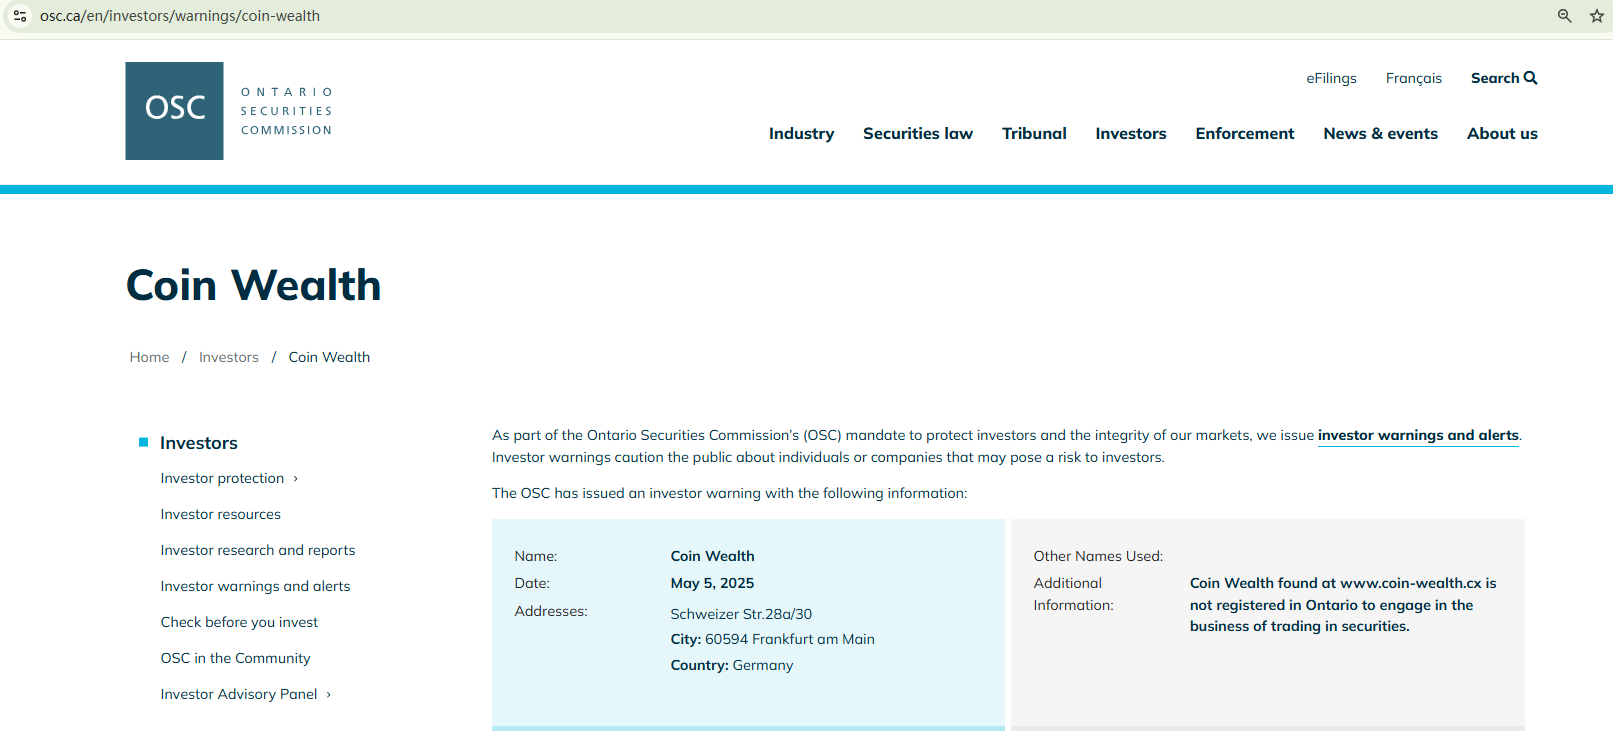Click the browser address bar URL
This screenshot has width=1613, height=735.
(x=180, y=16)
